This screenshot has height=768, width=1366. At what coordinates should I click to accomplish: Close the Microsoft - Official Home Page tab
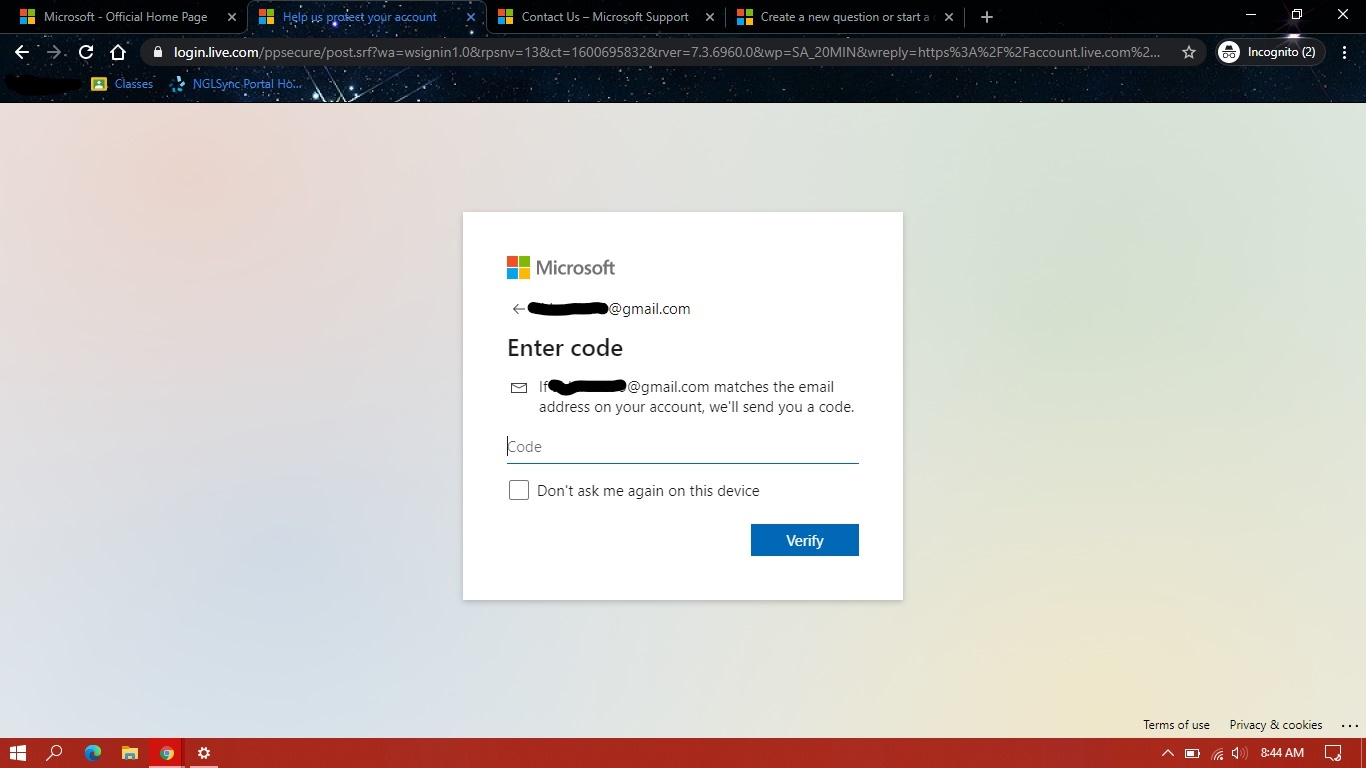pos(232,17)
